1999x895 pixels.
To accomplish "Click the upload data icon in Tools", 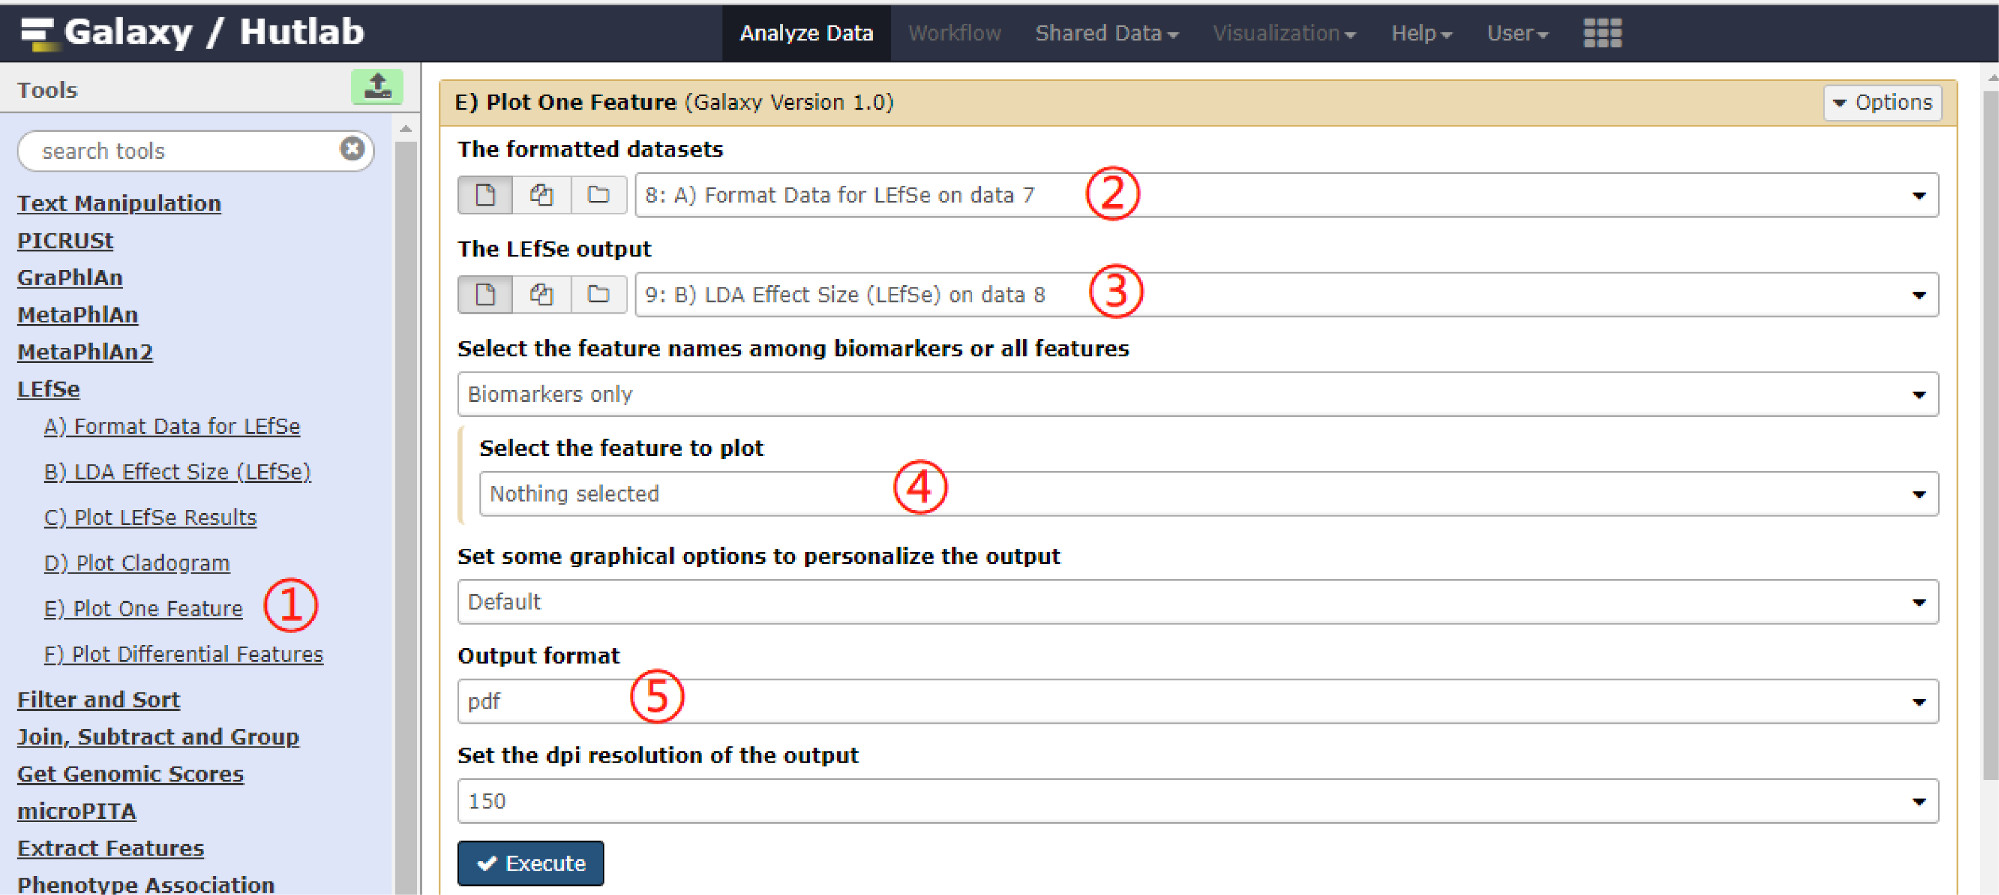I will point(377,87).
